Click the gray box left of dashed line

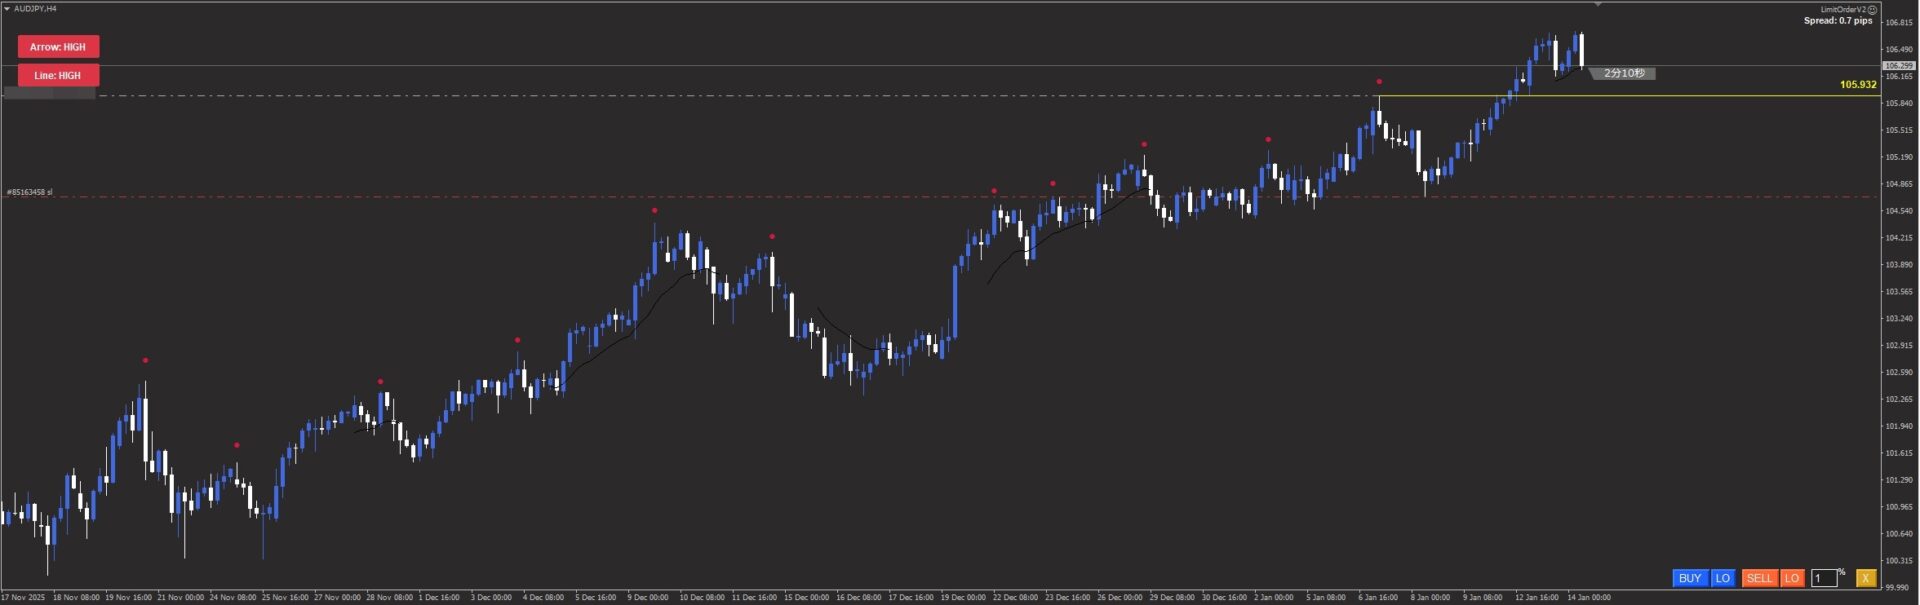49,94
